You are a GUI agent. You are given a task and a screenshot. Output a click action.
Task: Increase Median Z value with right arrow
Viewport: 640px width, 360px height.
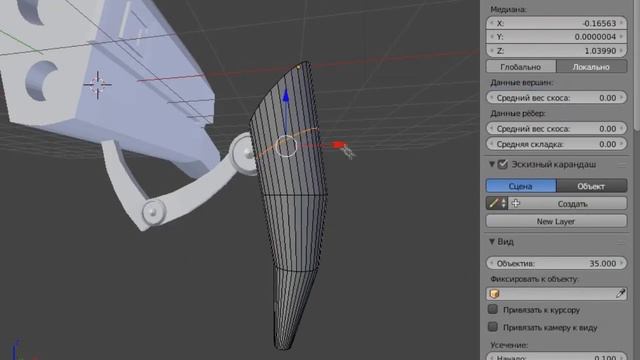click(x=622, y=51)
